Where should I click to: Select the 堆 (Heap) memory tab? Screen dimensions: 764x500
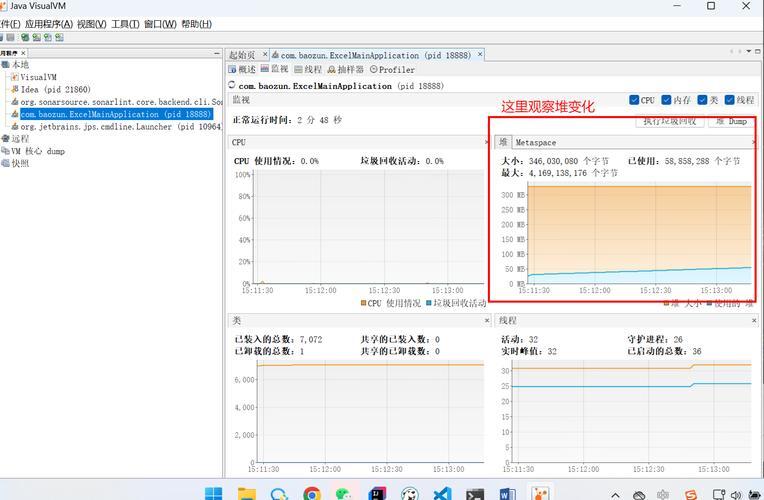coord(503,142)
